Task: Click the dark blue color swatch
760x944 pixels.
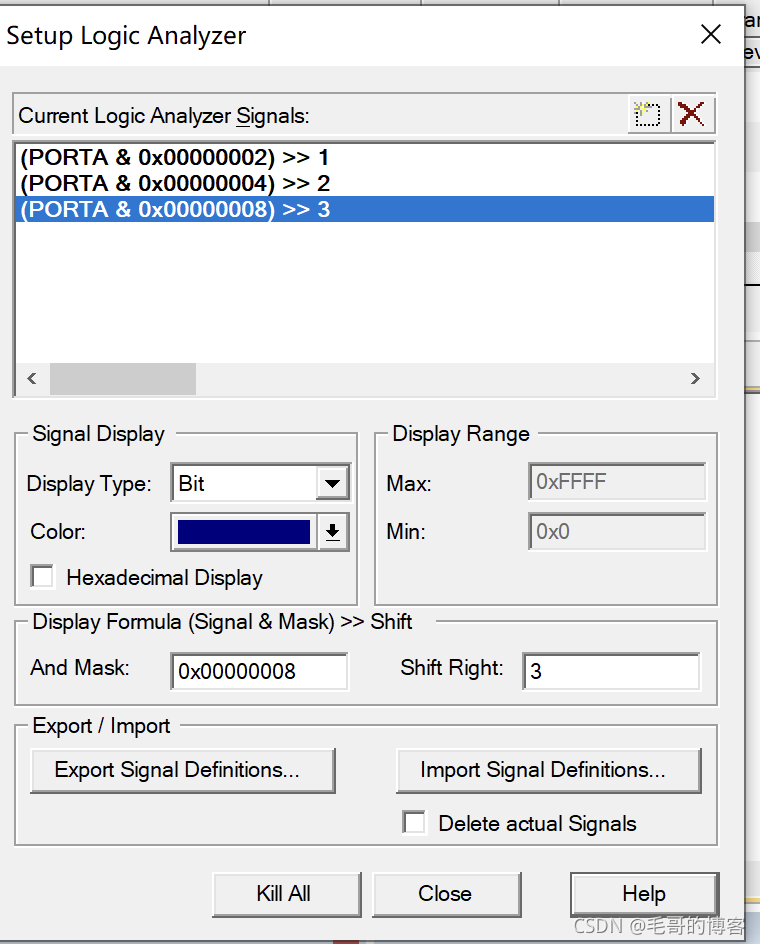Action: coord(244,532)
